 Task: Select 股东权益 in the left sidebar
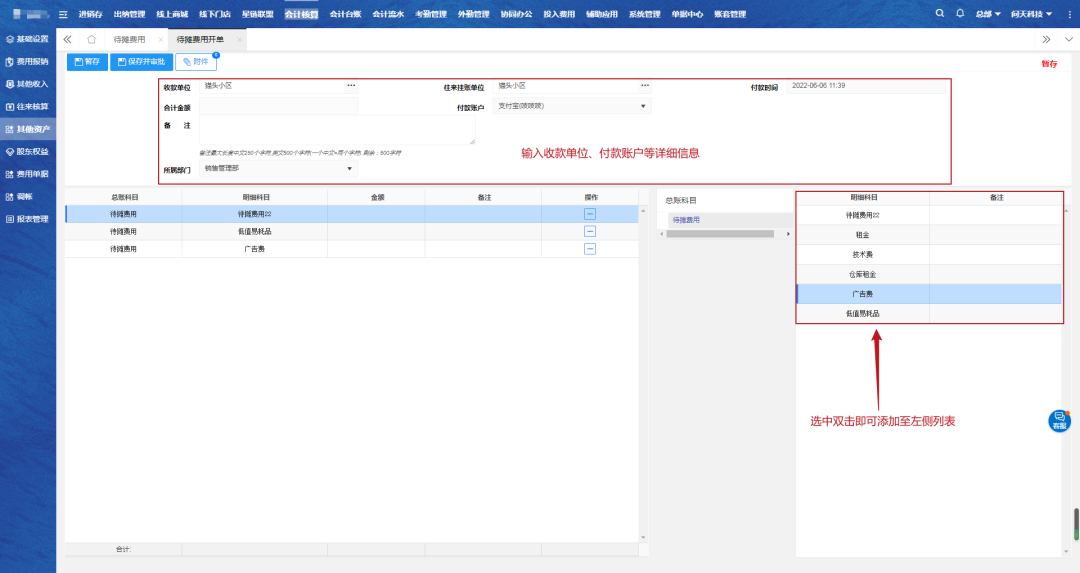click(x=32, y=152)
